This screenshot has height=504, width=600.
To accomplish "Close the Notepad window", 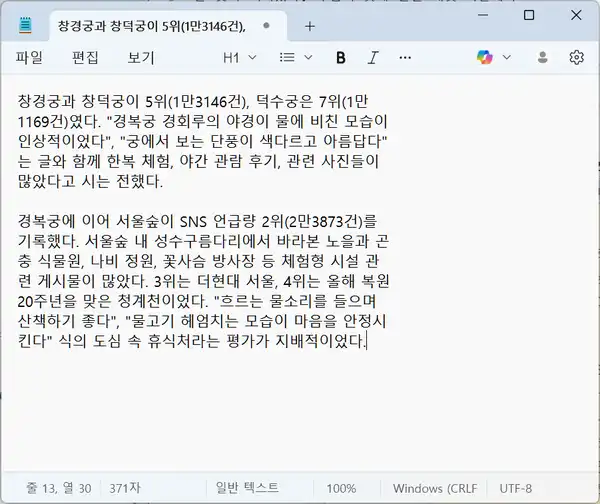I will pos(576,15).
